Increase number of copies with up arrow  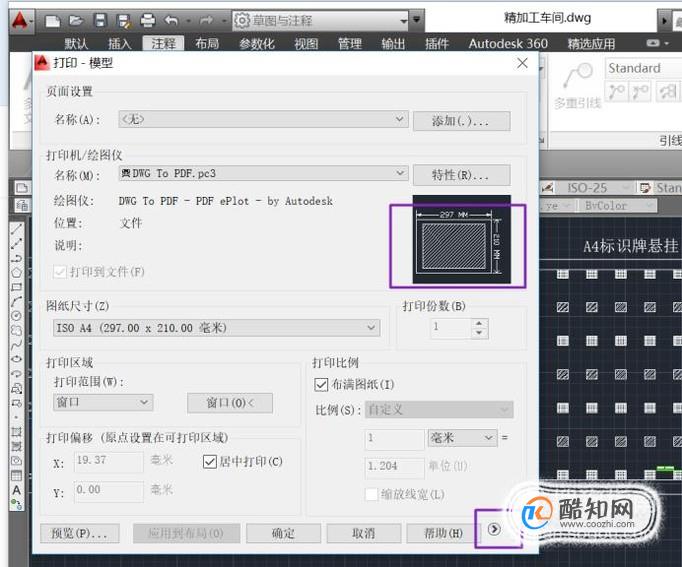pos(479,323)
